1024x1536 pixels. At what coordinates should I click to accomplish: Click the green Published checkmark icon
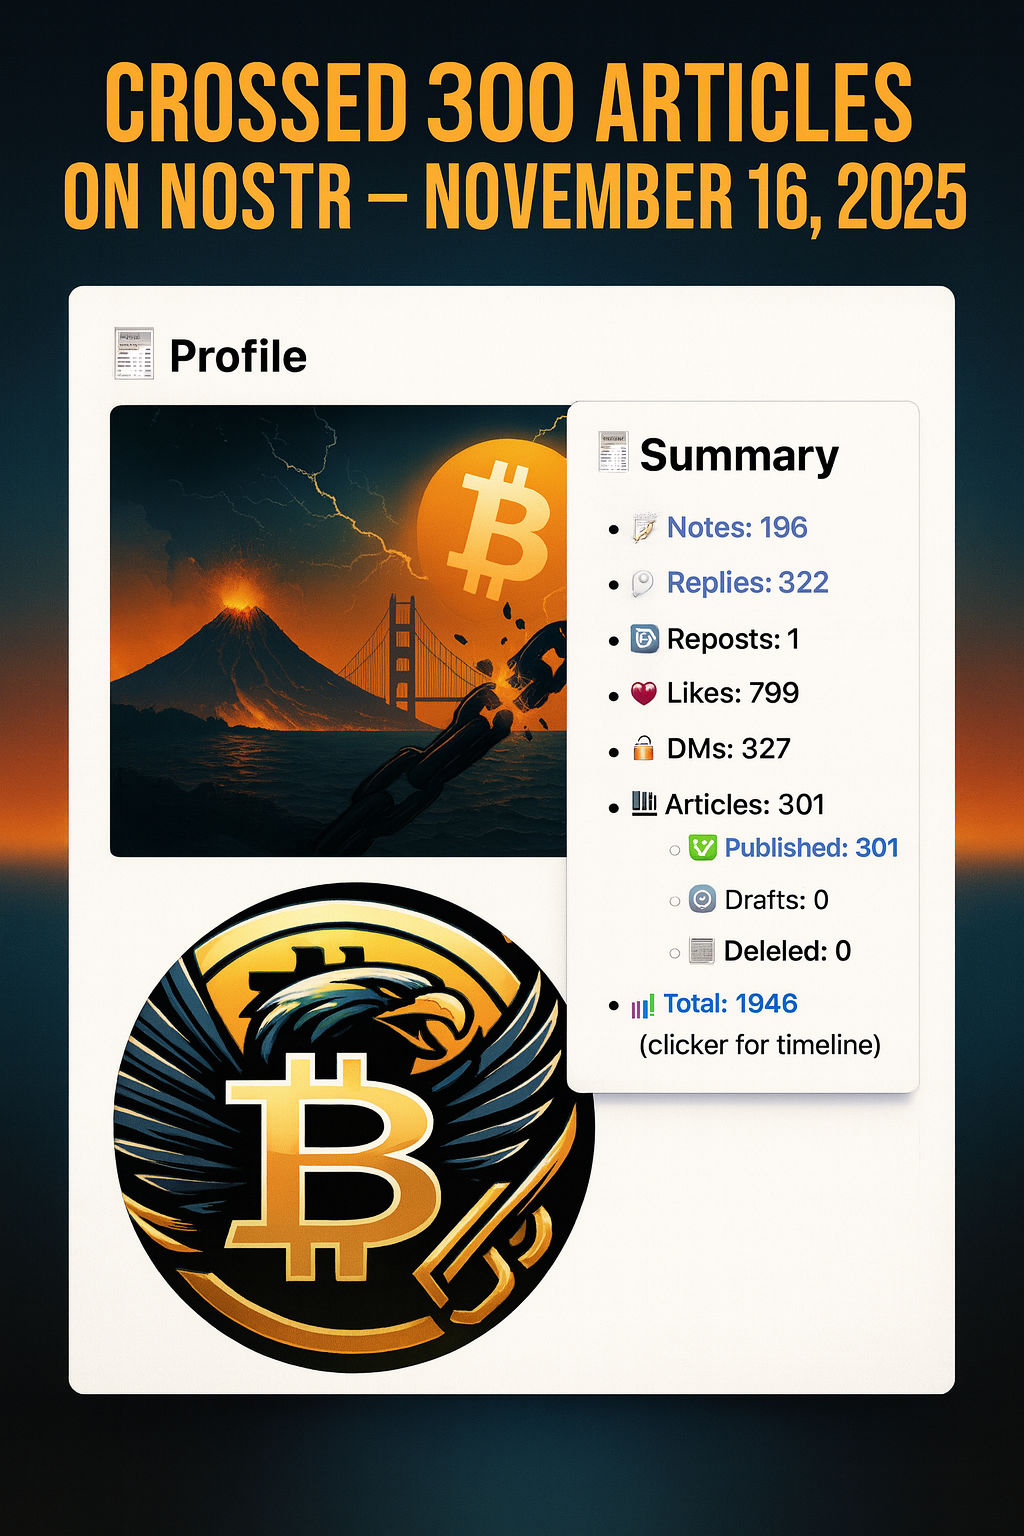pos(703,848)
